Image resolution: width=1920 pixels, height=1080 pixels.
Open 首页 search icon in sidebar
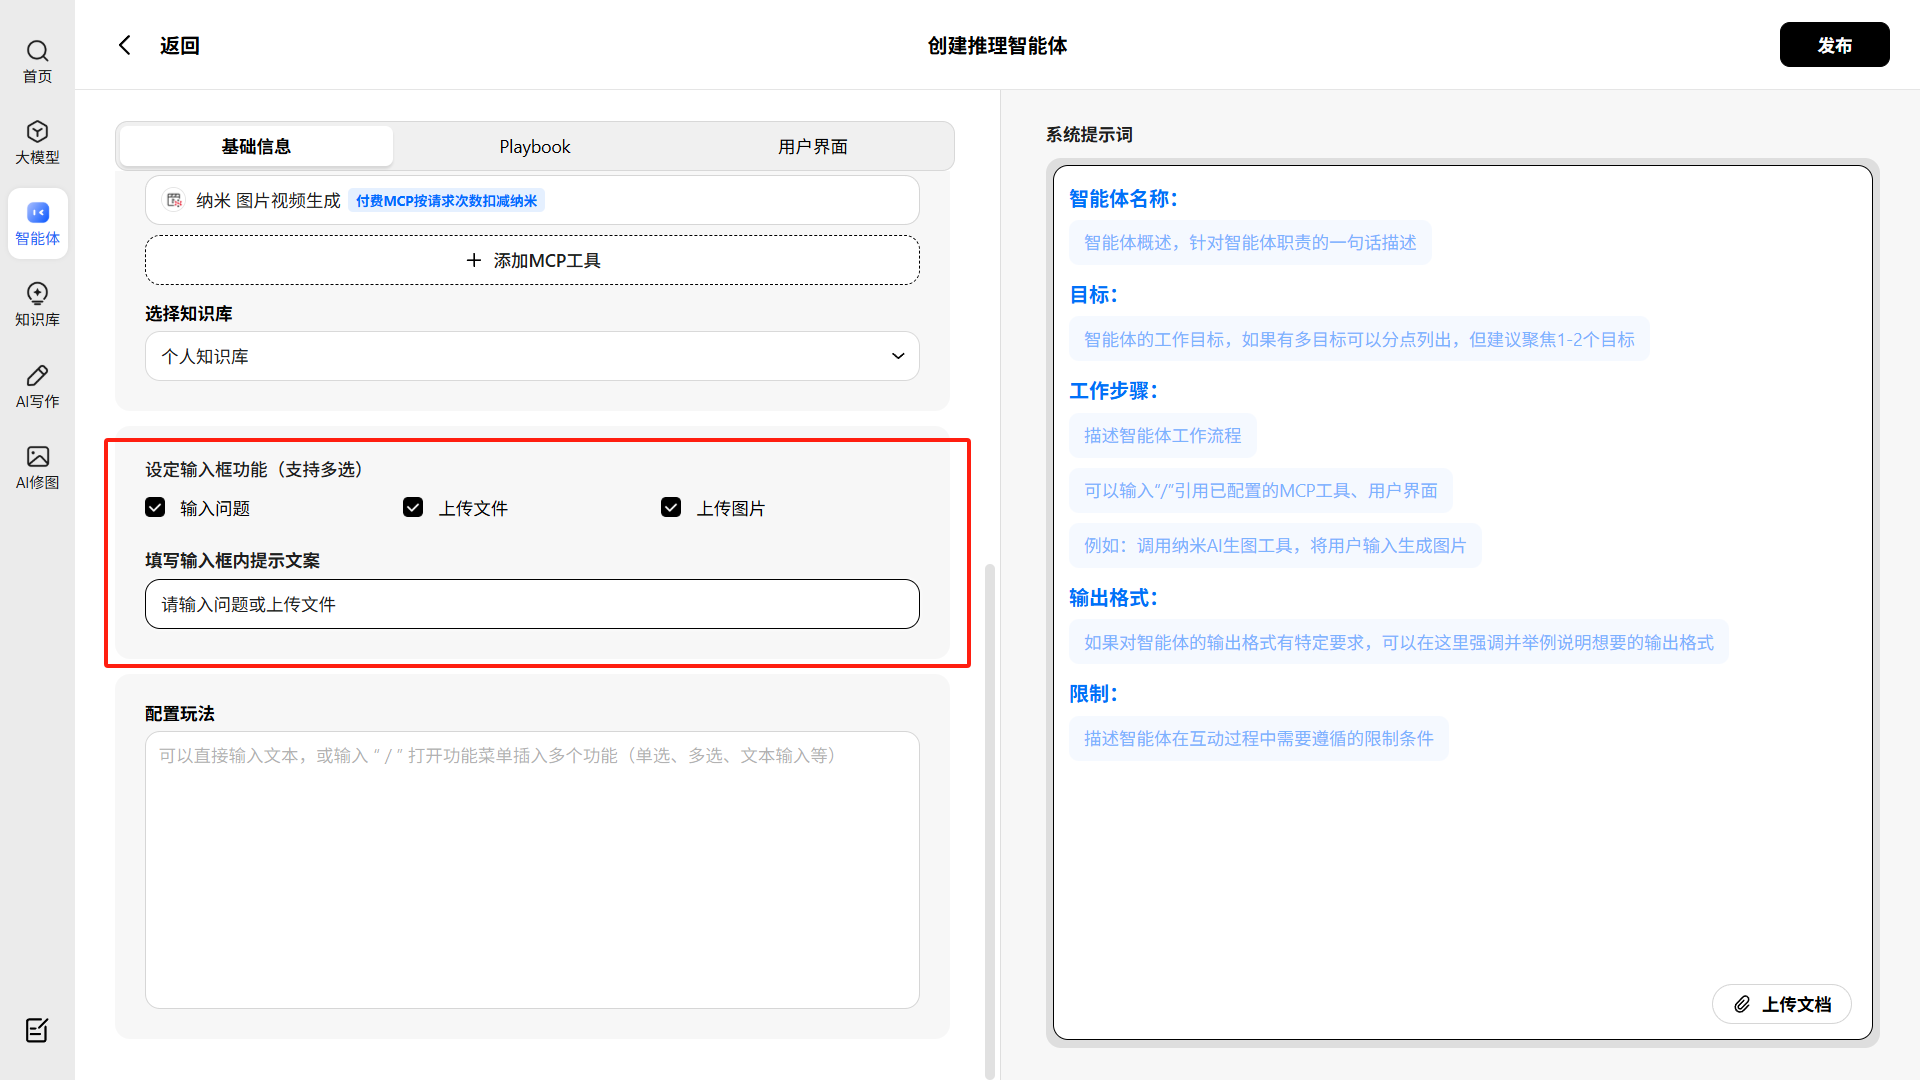point(37,51)
